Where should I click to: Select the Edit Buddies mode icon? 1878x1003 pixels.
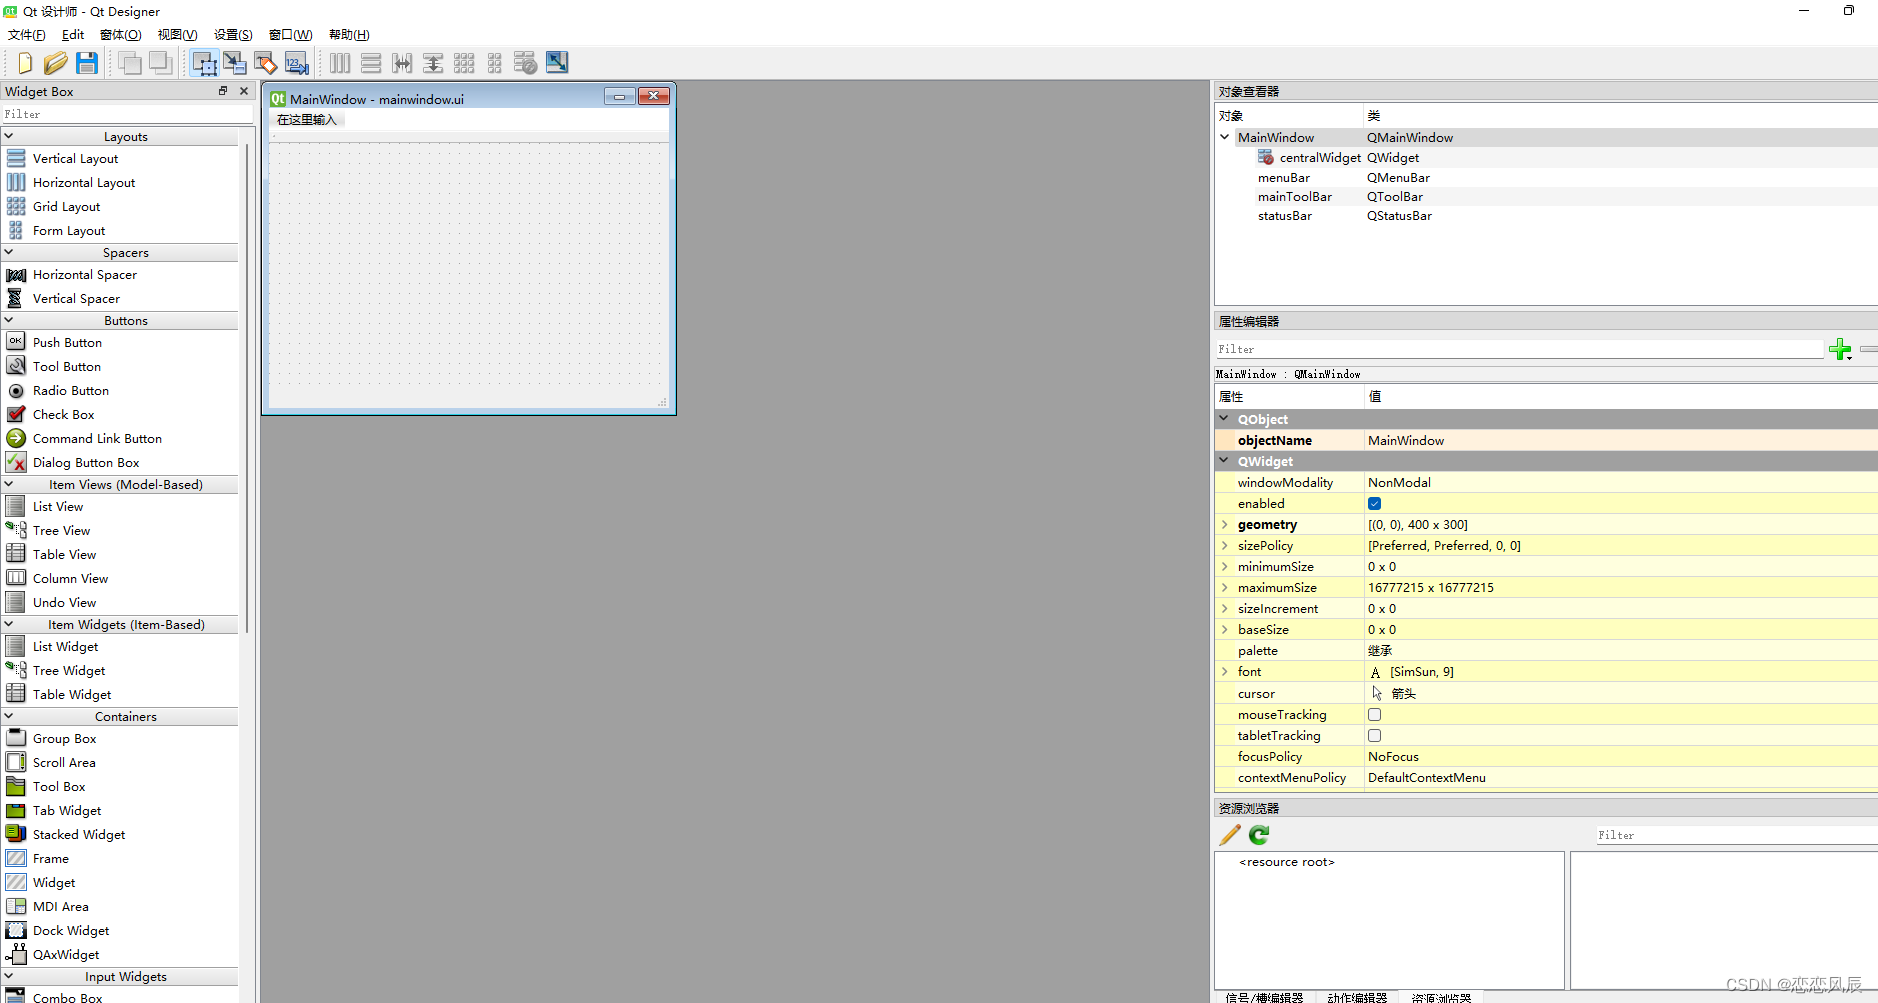[266, 63]
